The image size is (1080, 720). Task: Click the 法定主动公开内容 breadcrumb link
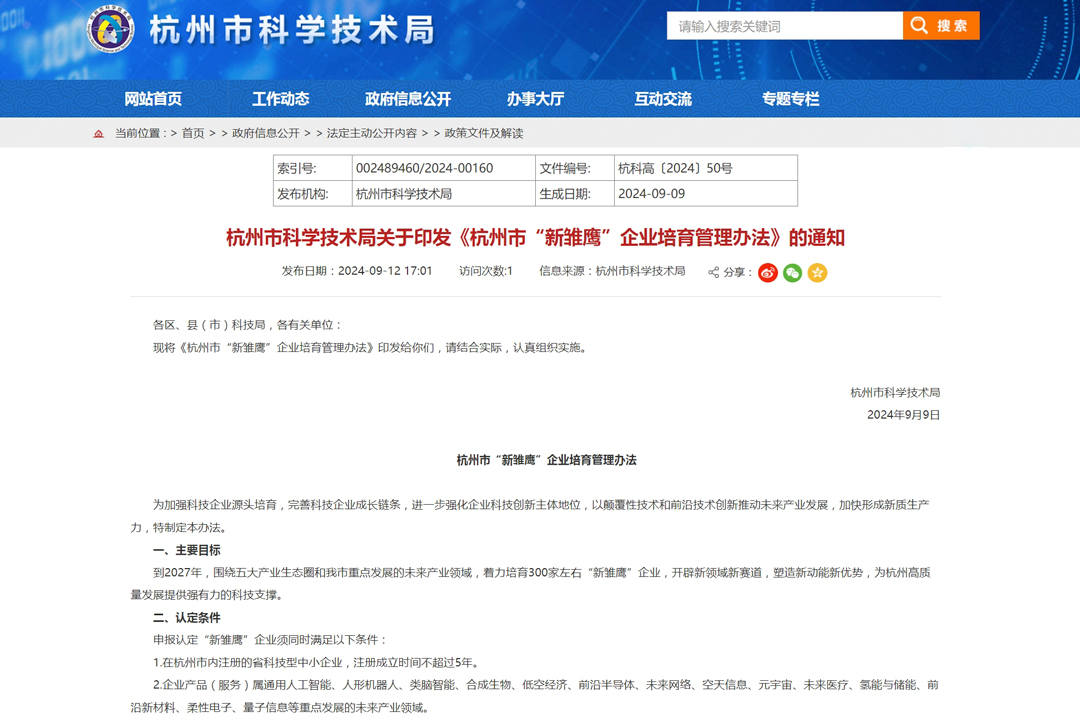(x=371, y=133)
